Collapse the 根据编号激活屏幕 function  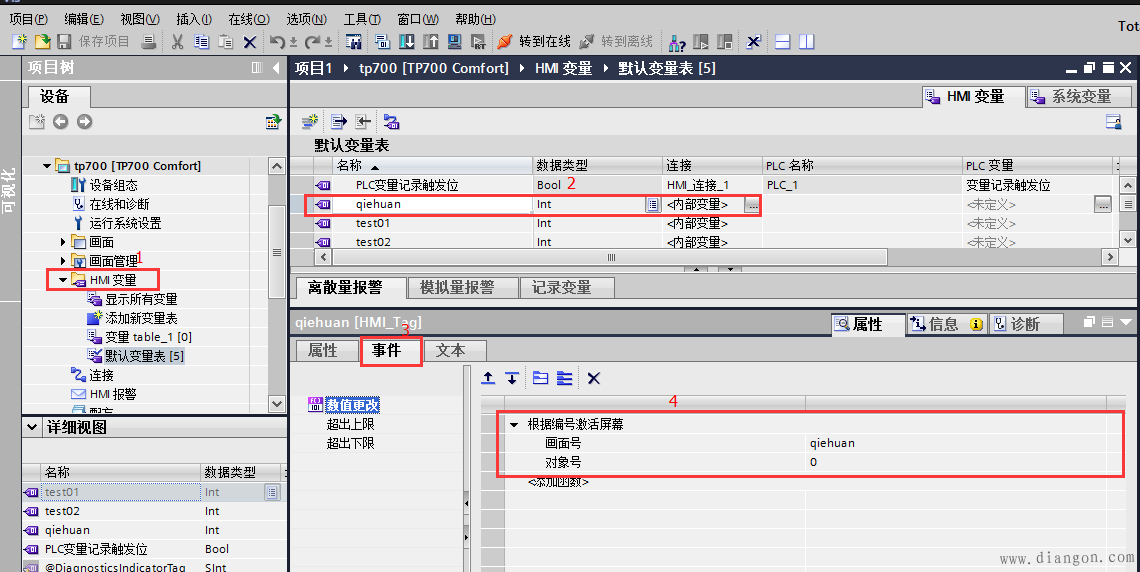pos(515,424)
